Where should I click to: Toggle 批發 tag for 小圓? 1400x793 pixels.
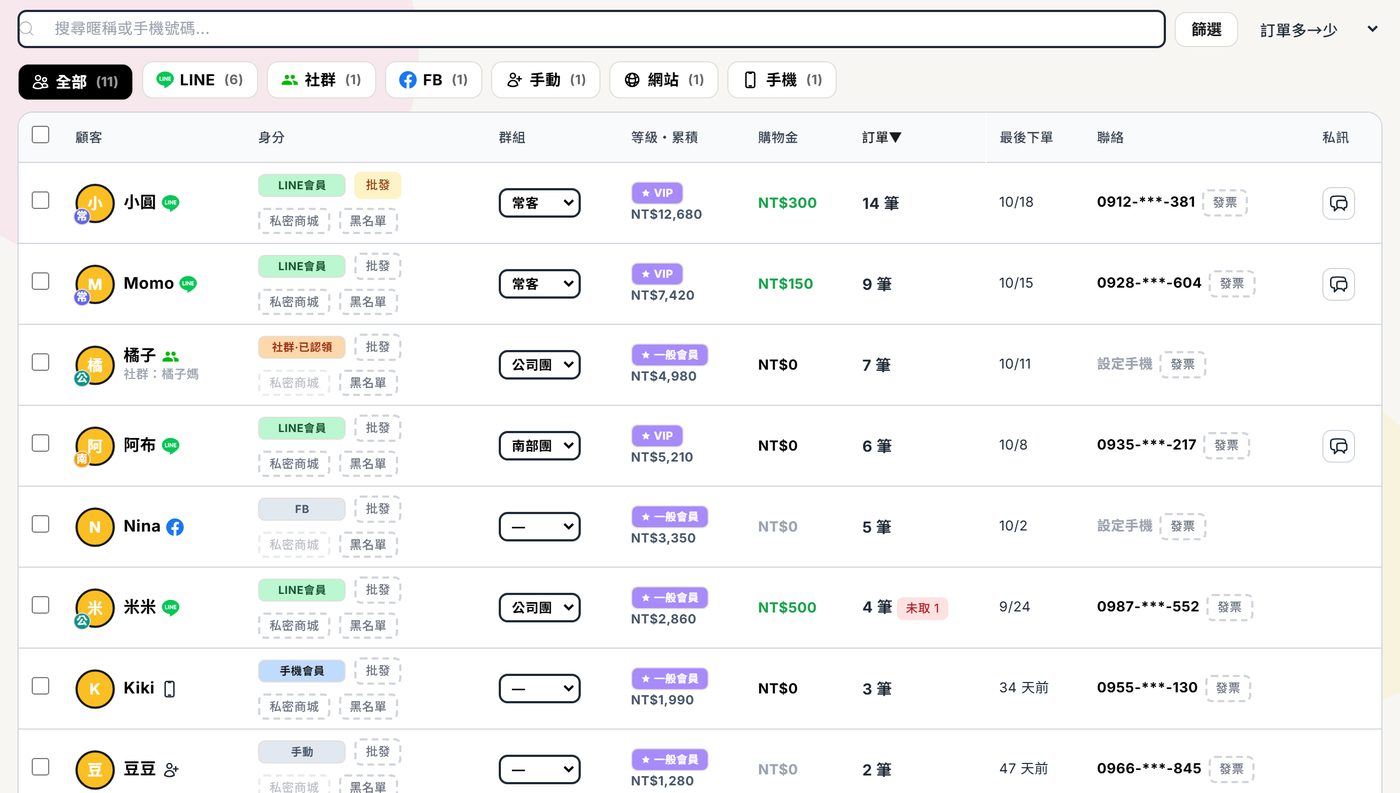click(x=378, y=185)
